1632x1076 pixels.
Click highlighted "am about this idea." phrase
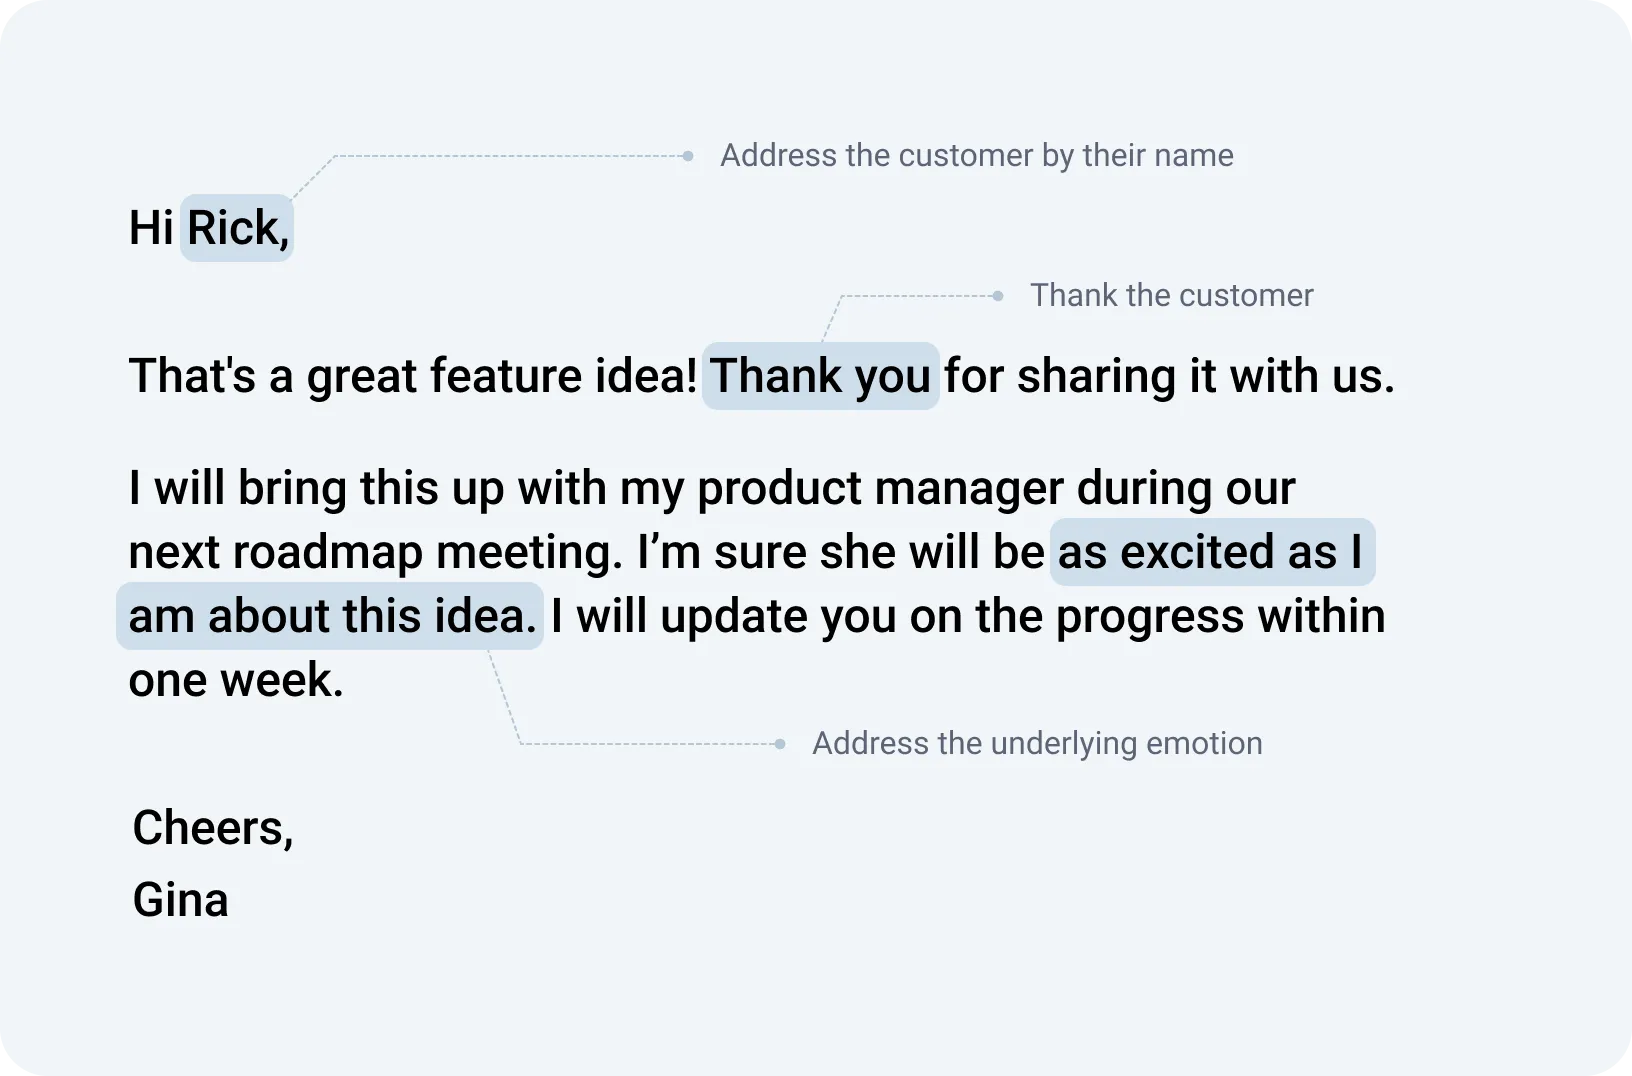[x=330, y=616]
